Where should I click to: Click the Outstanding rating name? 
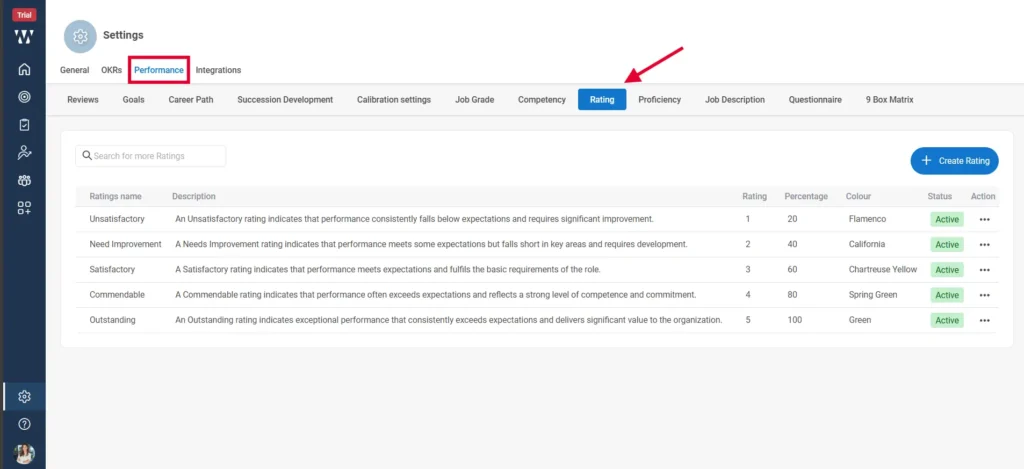click(112, 320)
